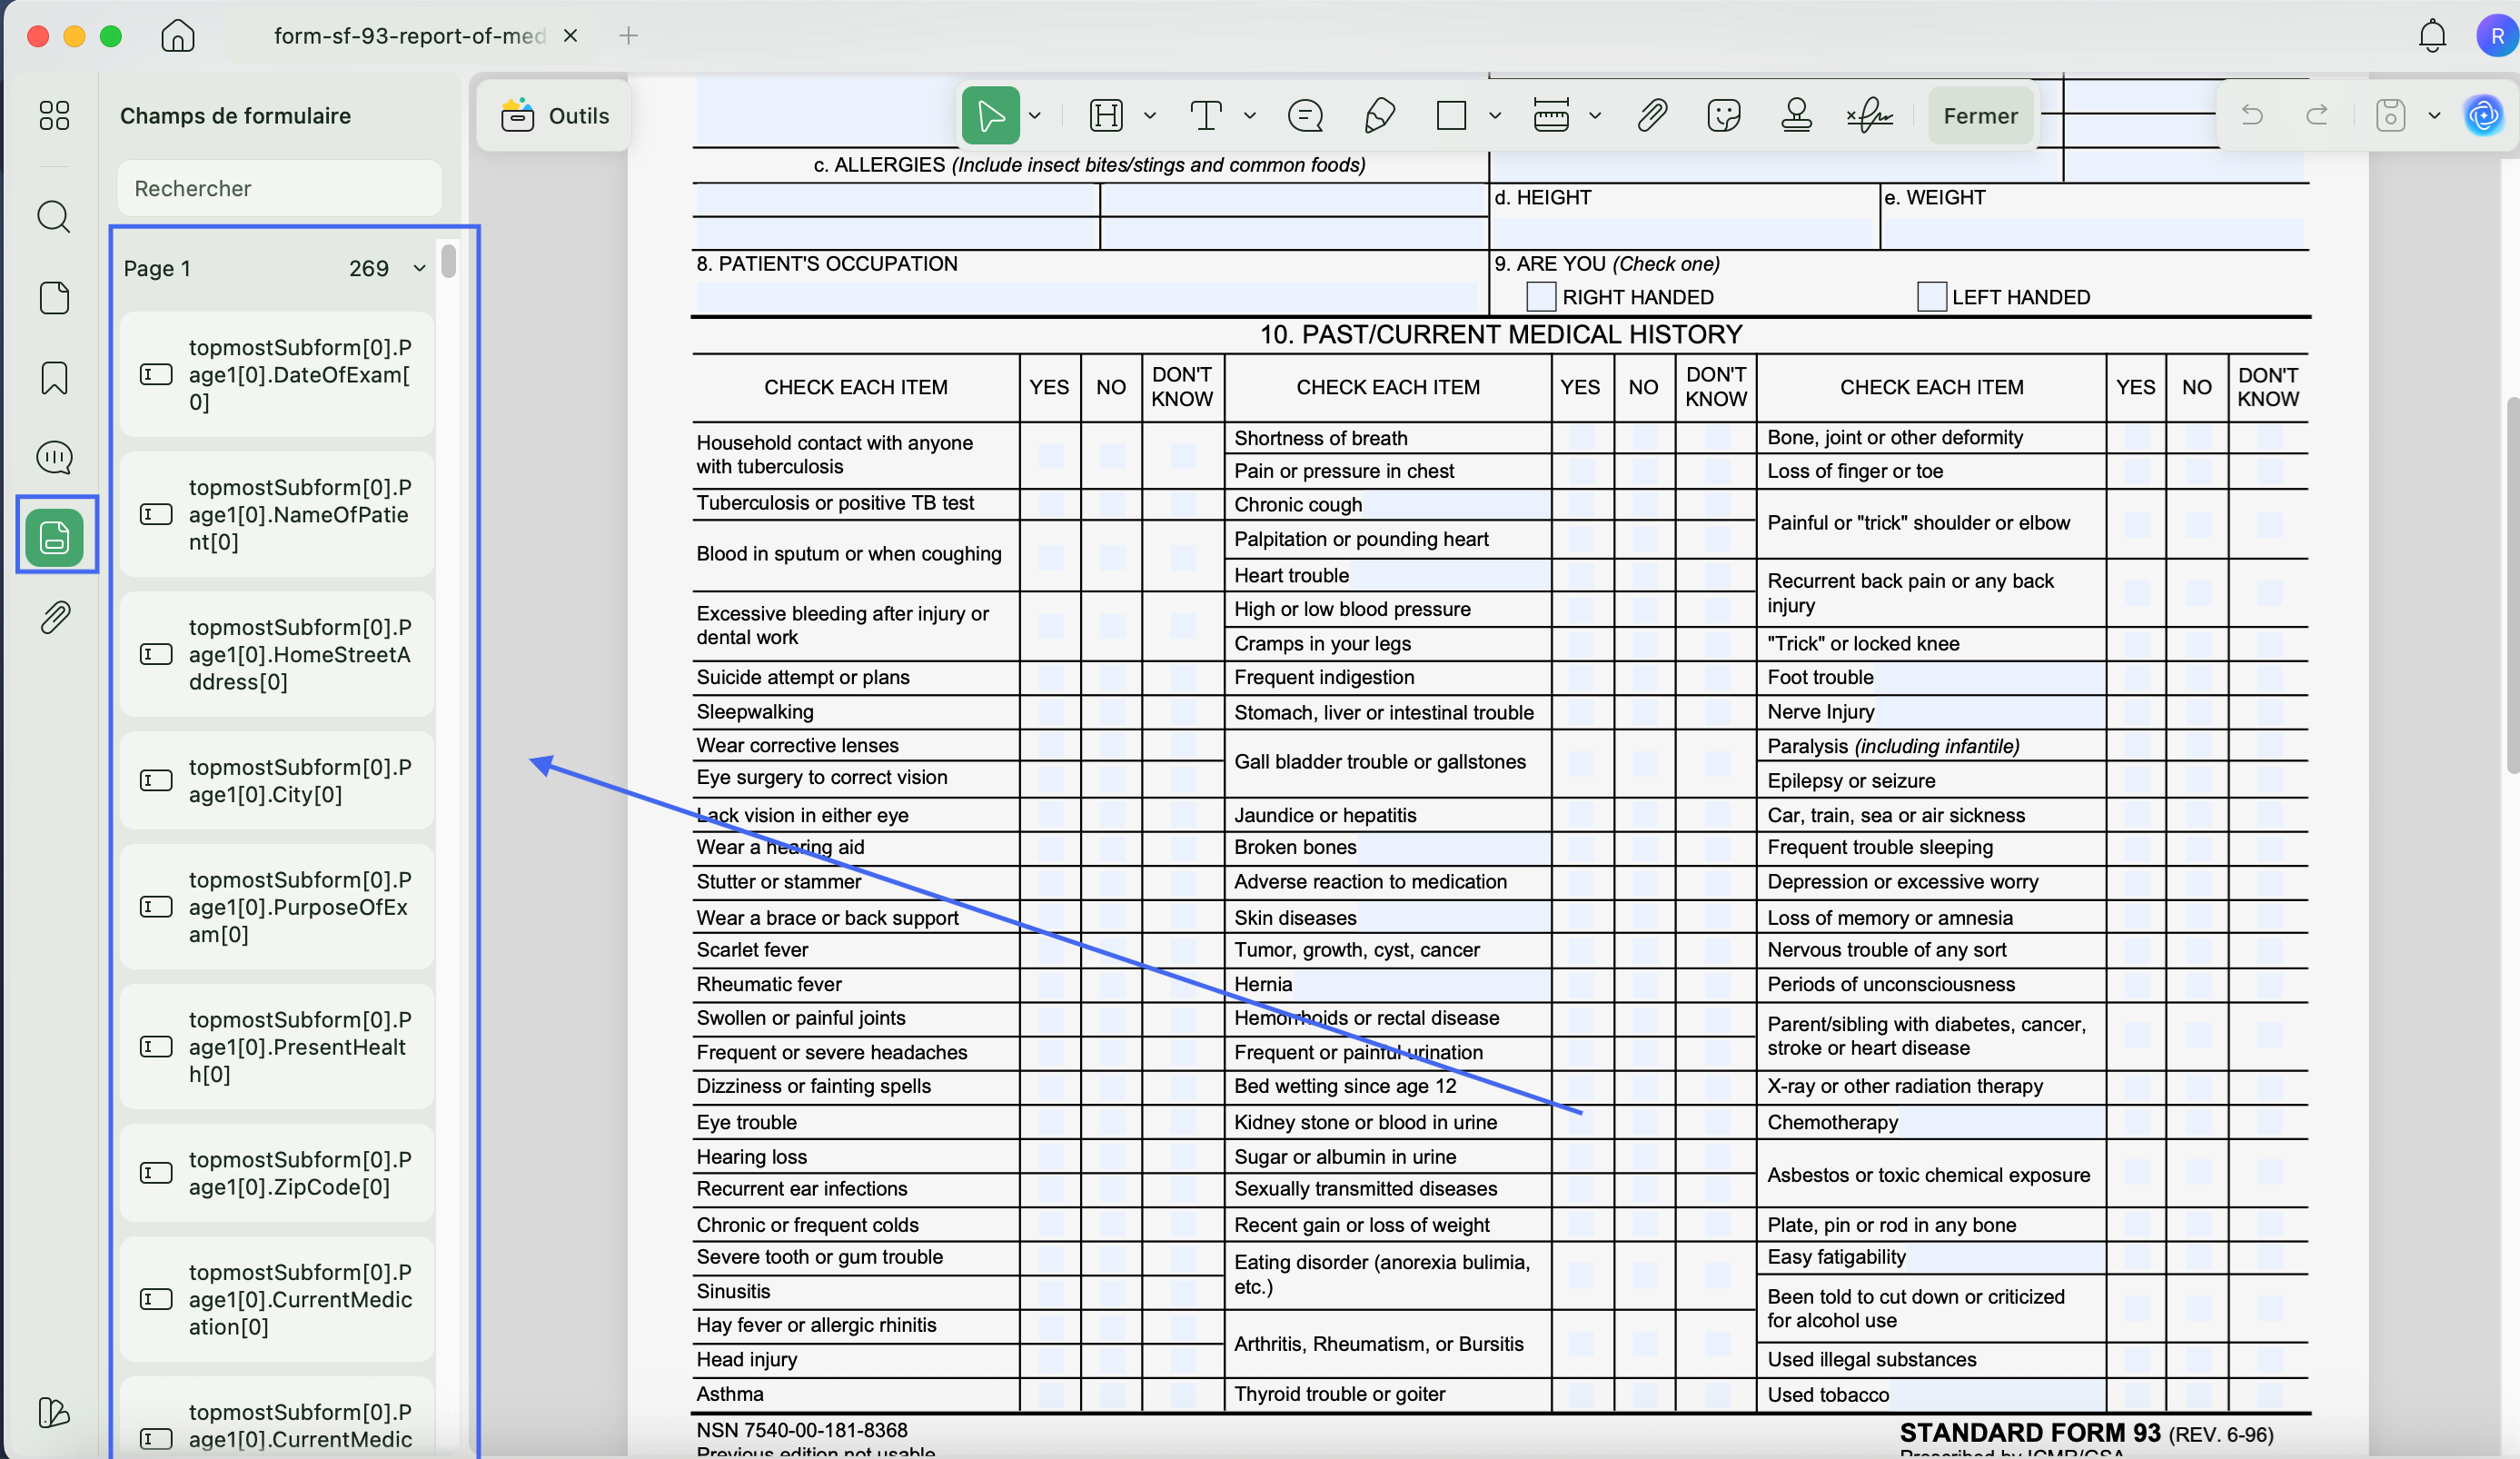
Task: Select the text T tool
Action: (x=1206, y=115)
